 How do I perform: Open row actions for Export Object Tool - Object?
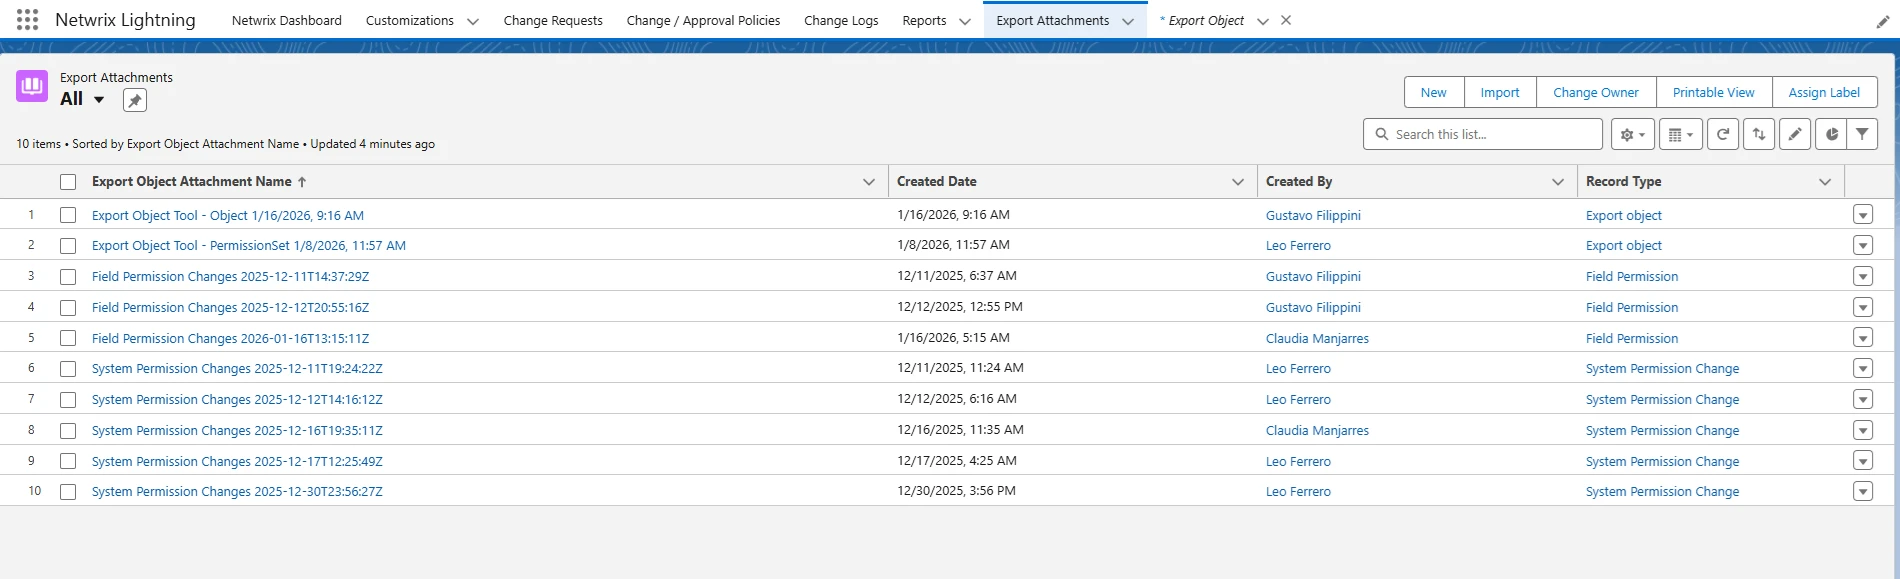pyautogui.click(x=1862, y=215)
